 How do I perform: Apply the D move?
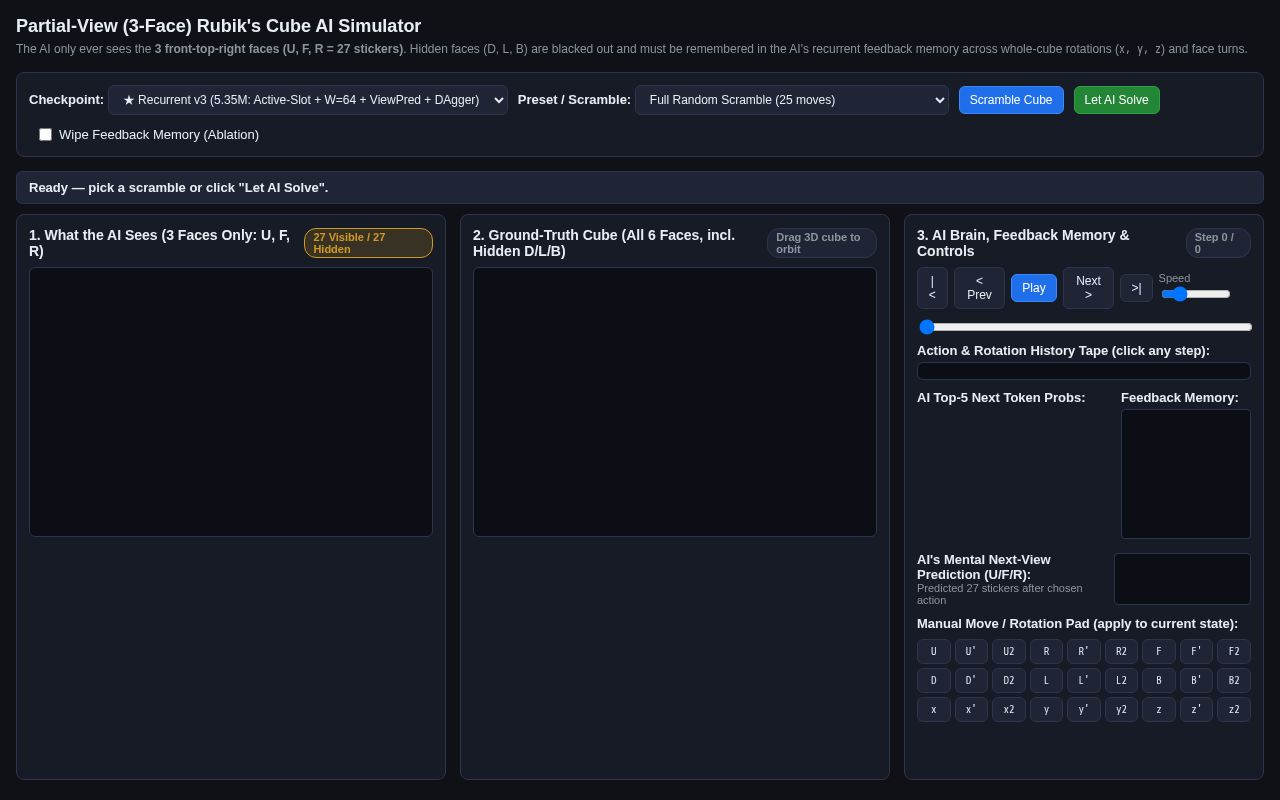pyautogui.click(x=934, y=681)
